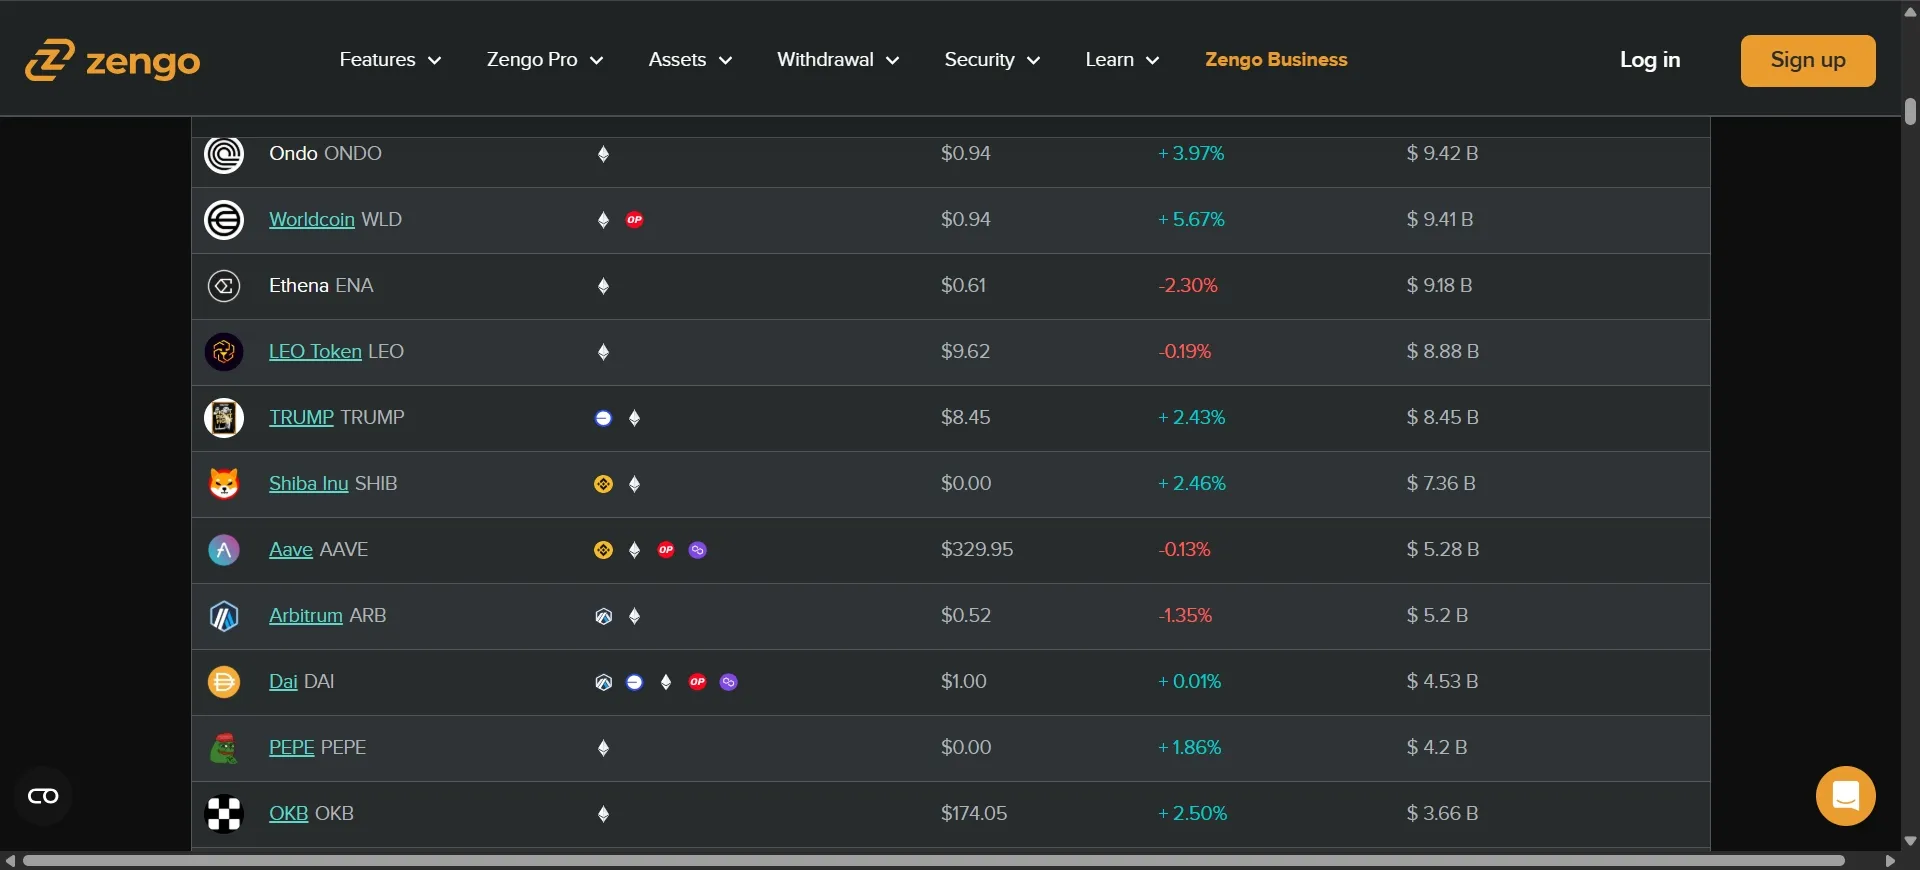Open the Dai link
Screen dimensions: 1920x870
tap(283, 682)
